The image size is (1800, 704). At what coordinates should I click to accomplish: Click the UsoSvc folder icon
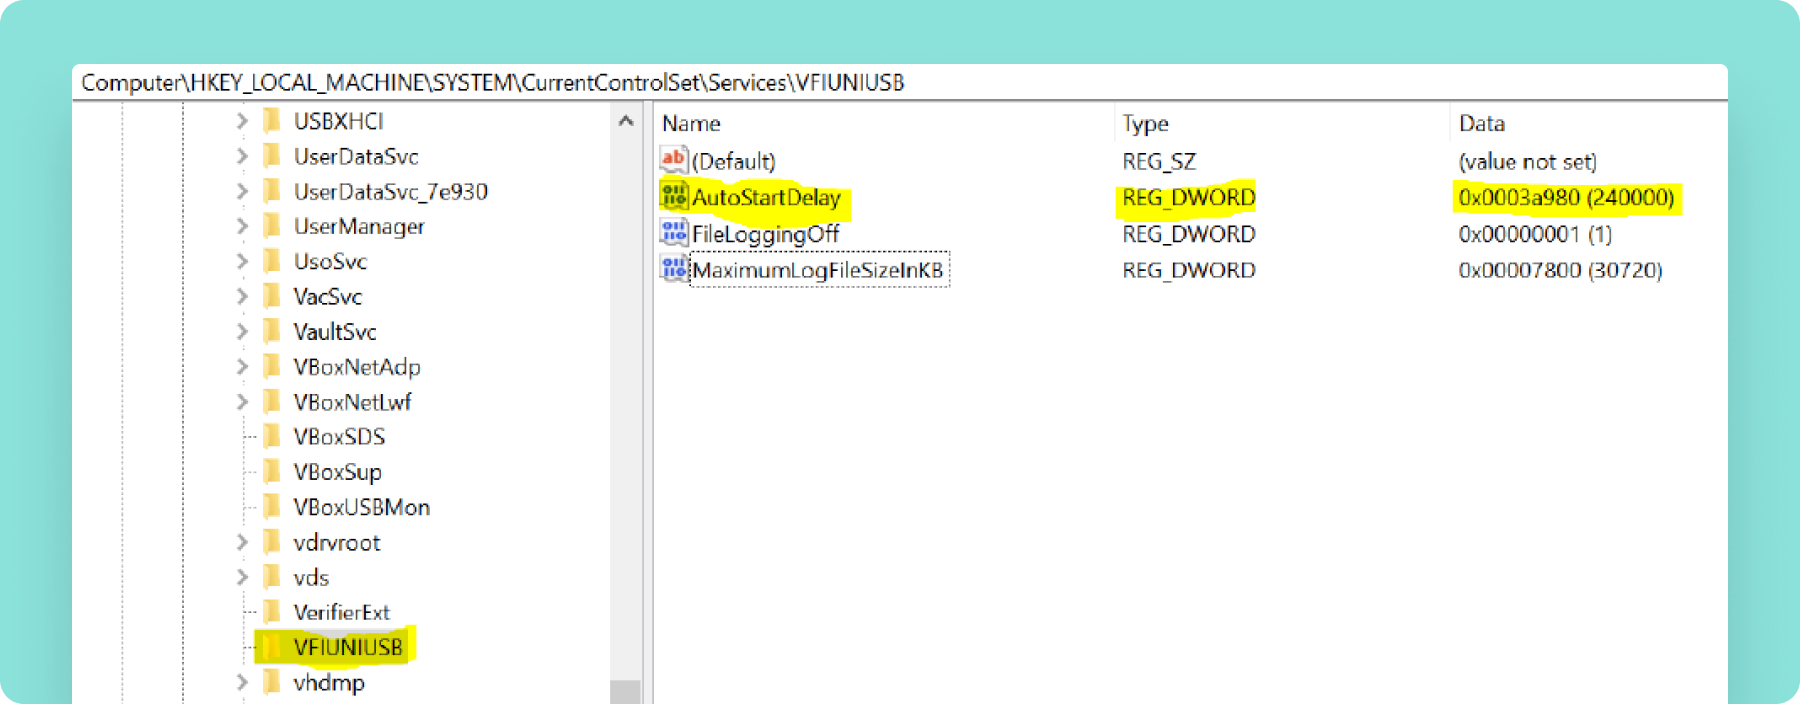click(x=271, y=261)
